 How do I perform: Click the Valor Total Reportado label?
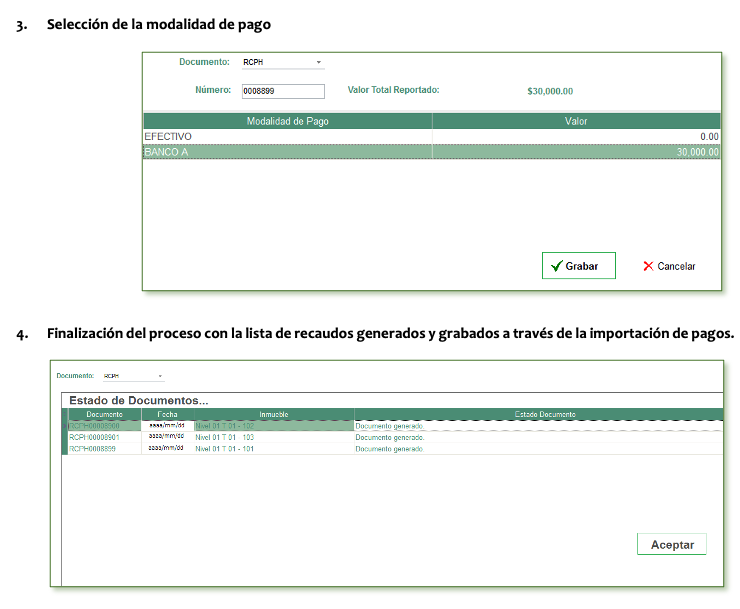394,90
